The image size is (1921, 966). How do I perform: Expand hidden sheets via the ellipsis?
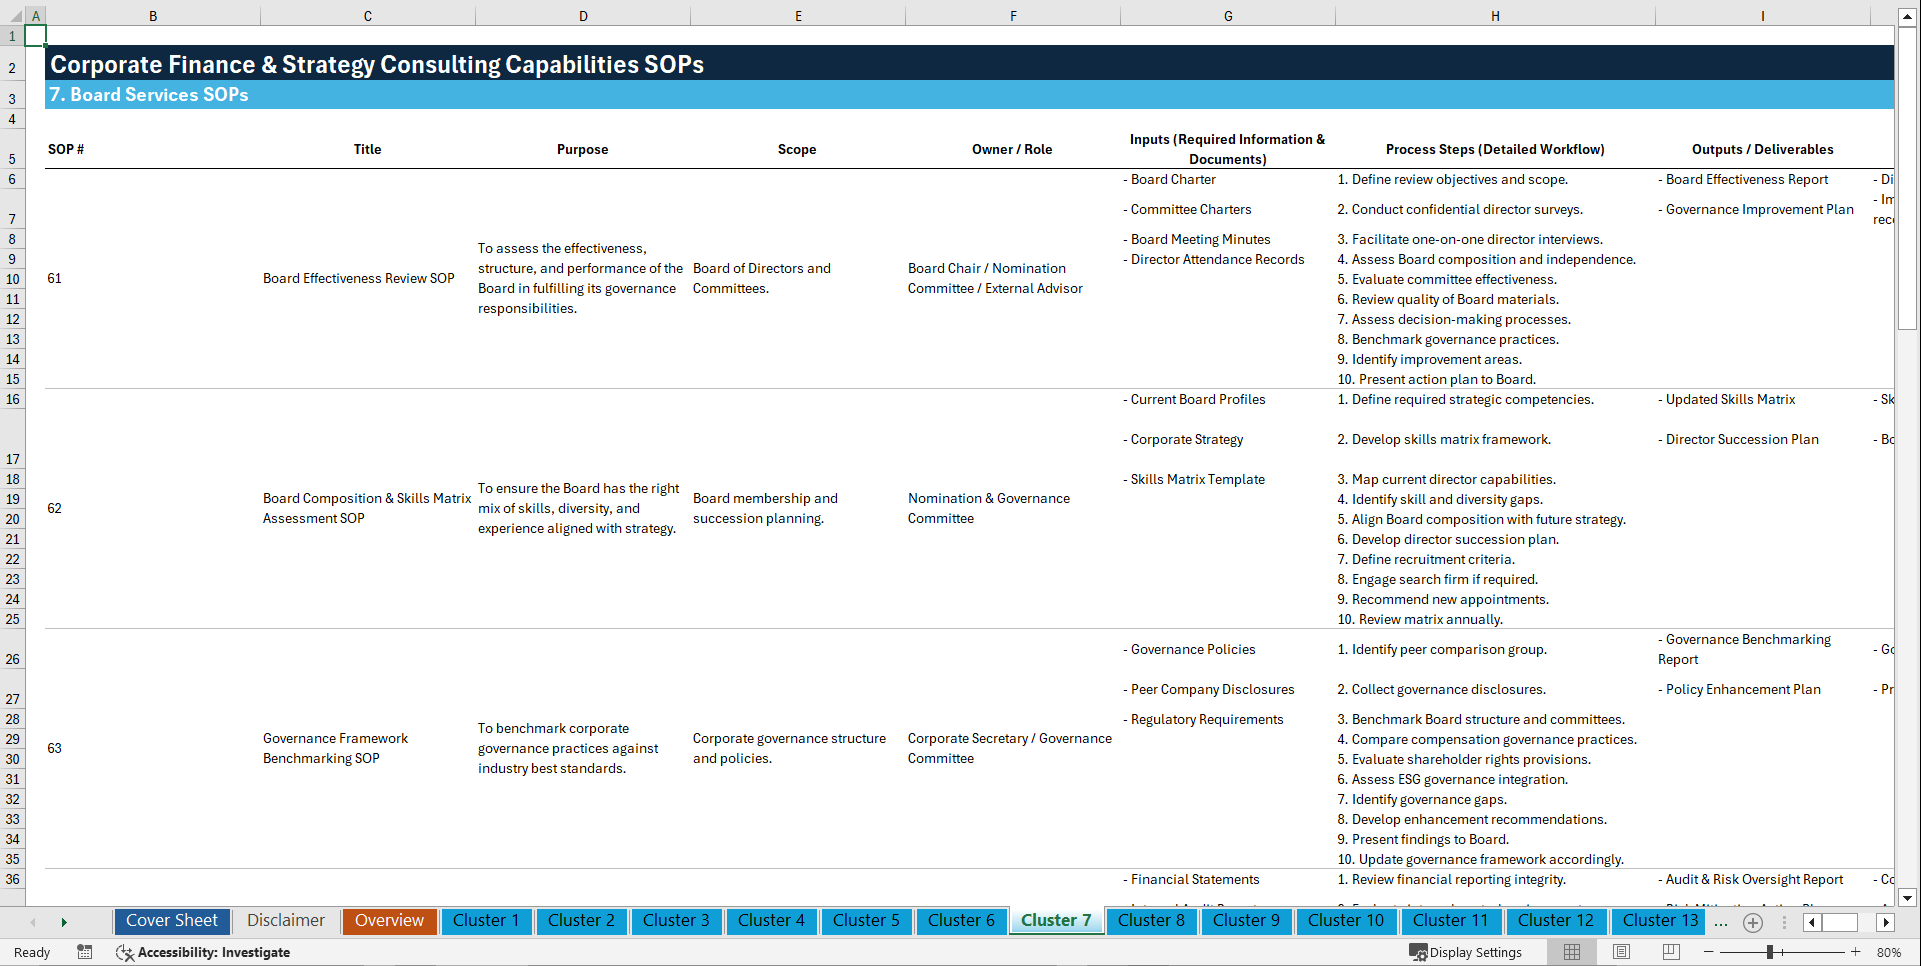(1721, 924)
